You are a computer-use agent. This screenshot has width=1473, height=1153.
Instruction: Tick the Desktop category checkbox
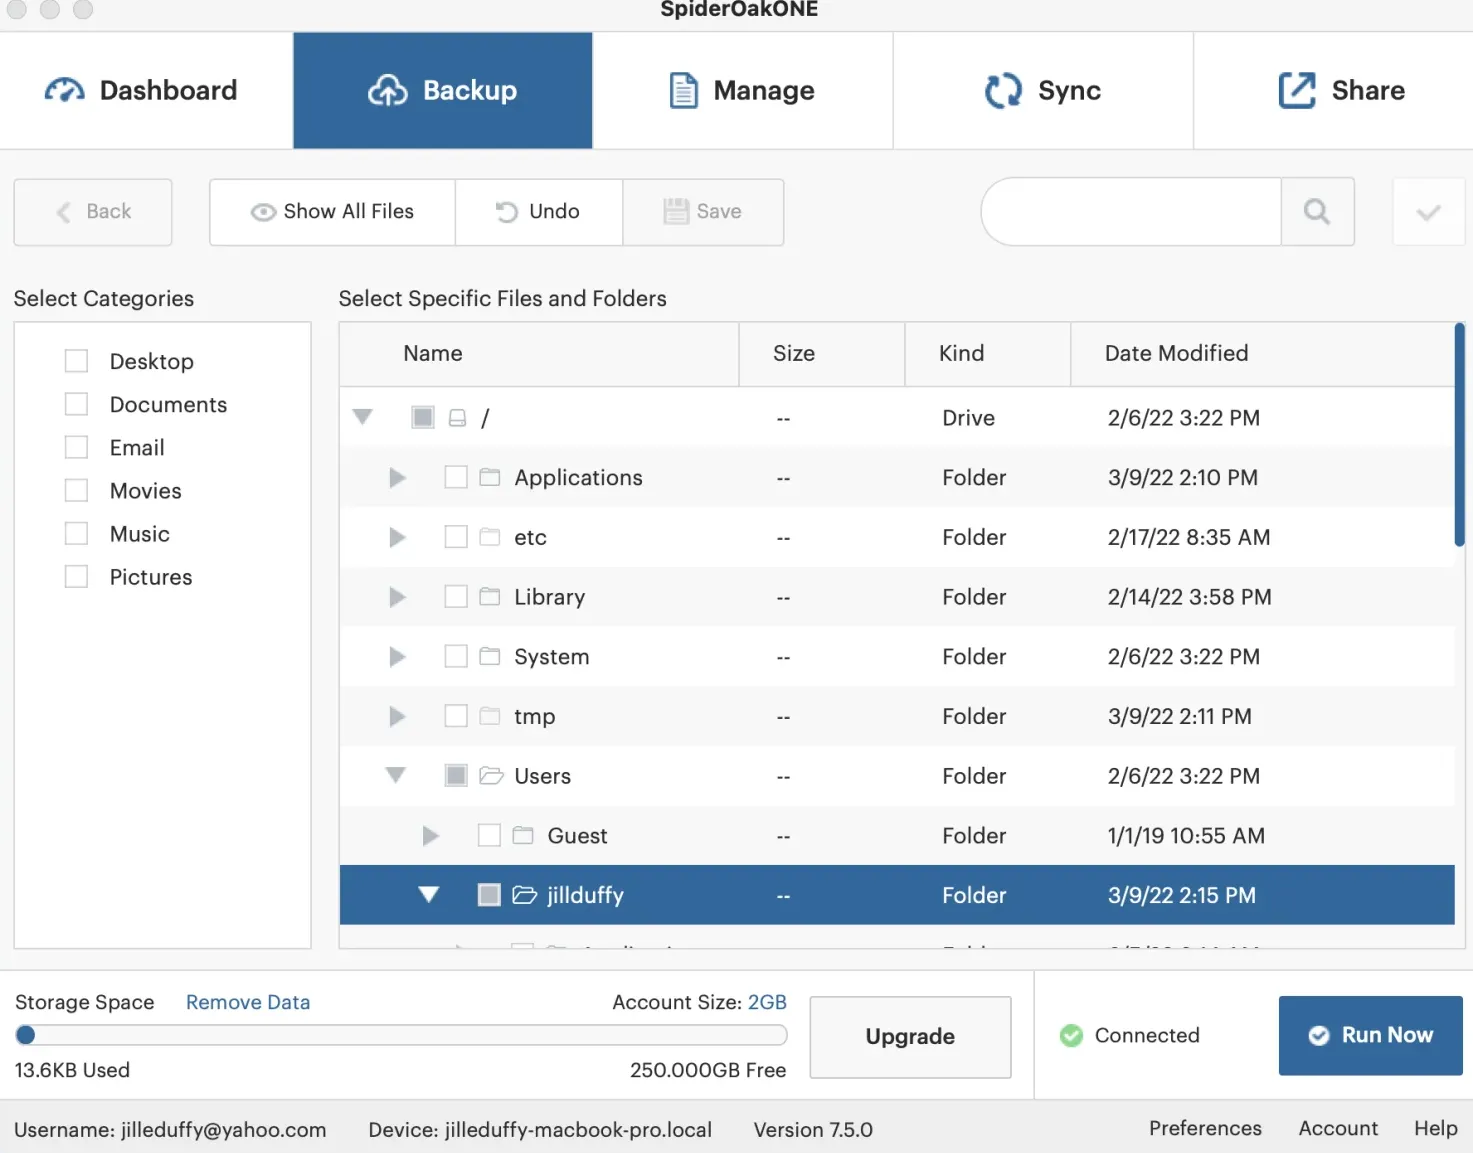tap(76, 361)
